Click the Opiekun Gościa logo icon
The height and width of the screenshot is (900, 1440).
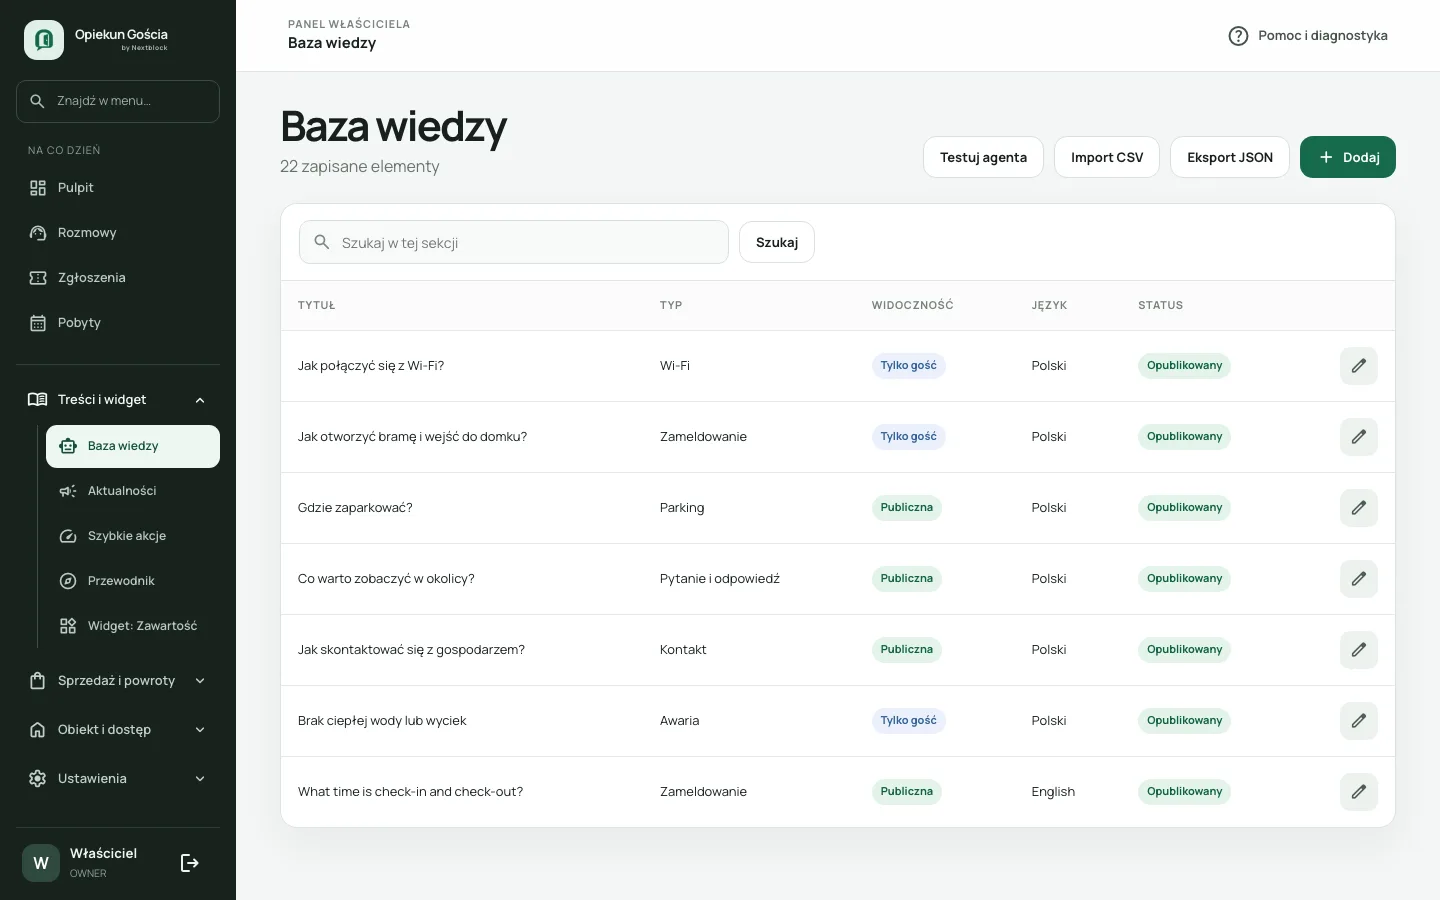[44, 40]
